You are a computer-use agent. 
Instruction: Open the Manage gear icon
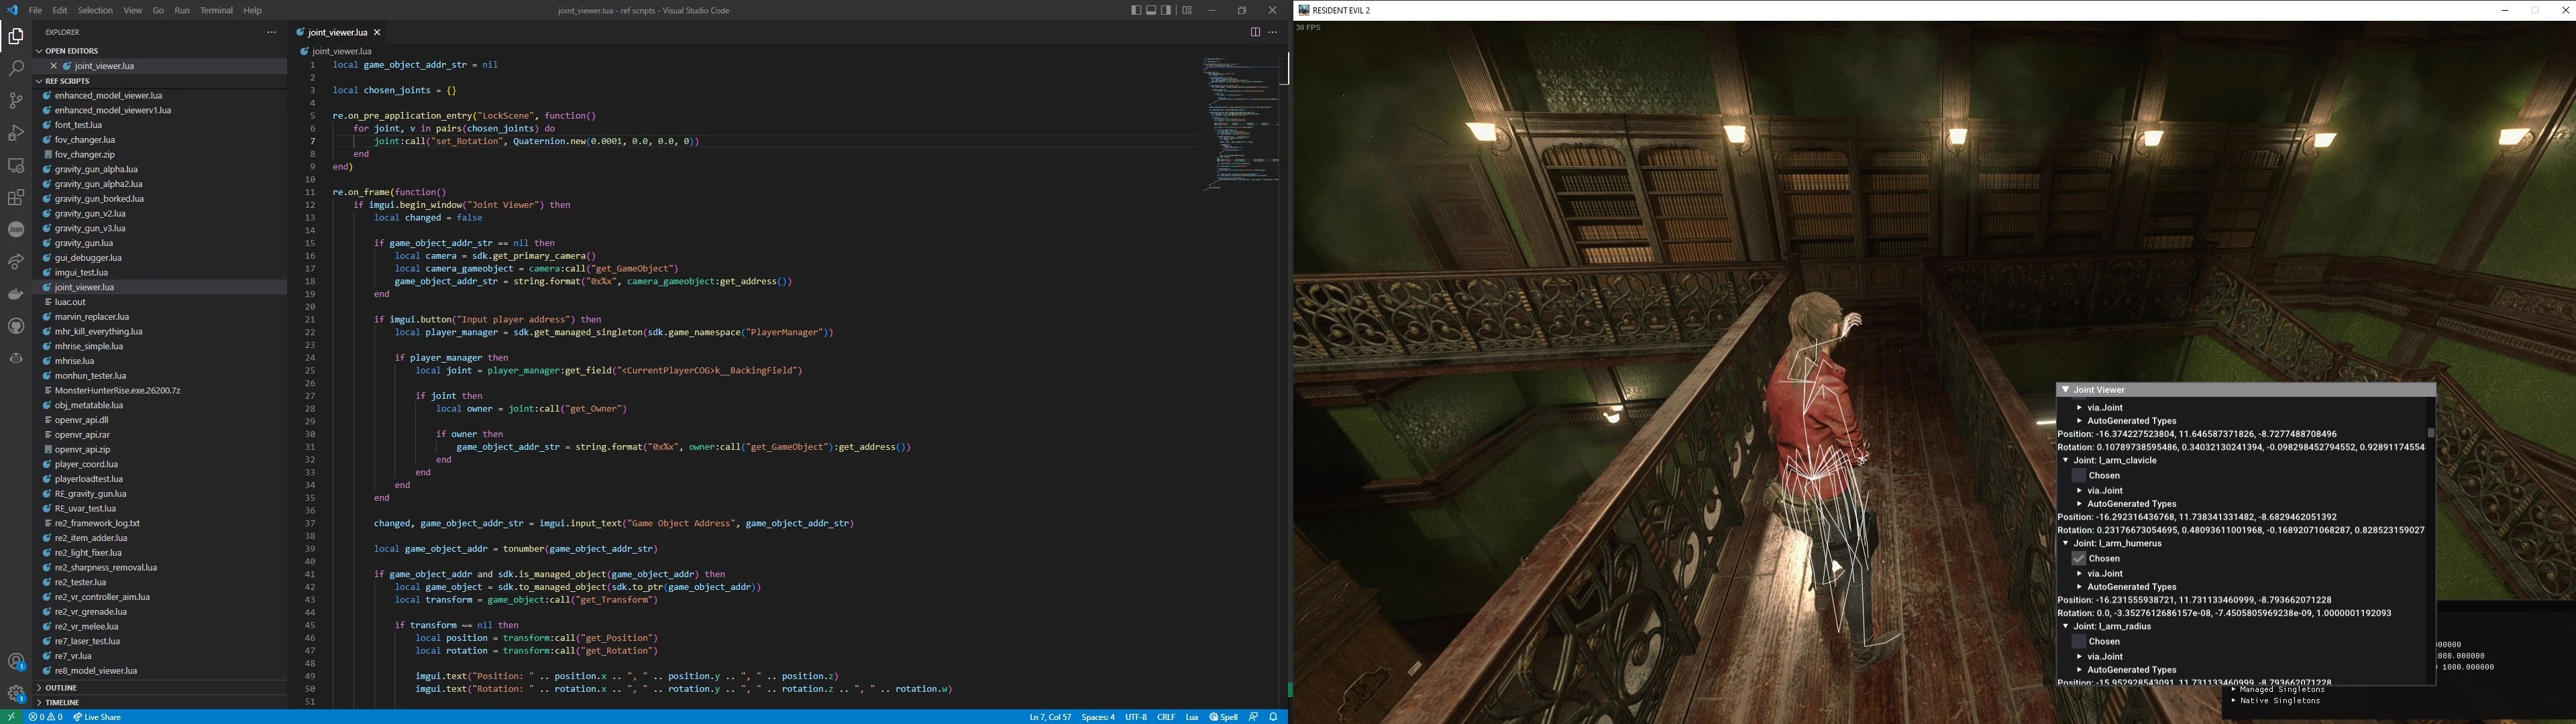[16, 693]
